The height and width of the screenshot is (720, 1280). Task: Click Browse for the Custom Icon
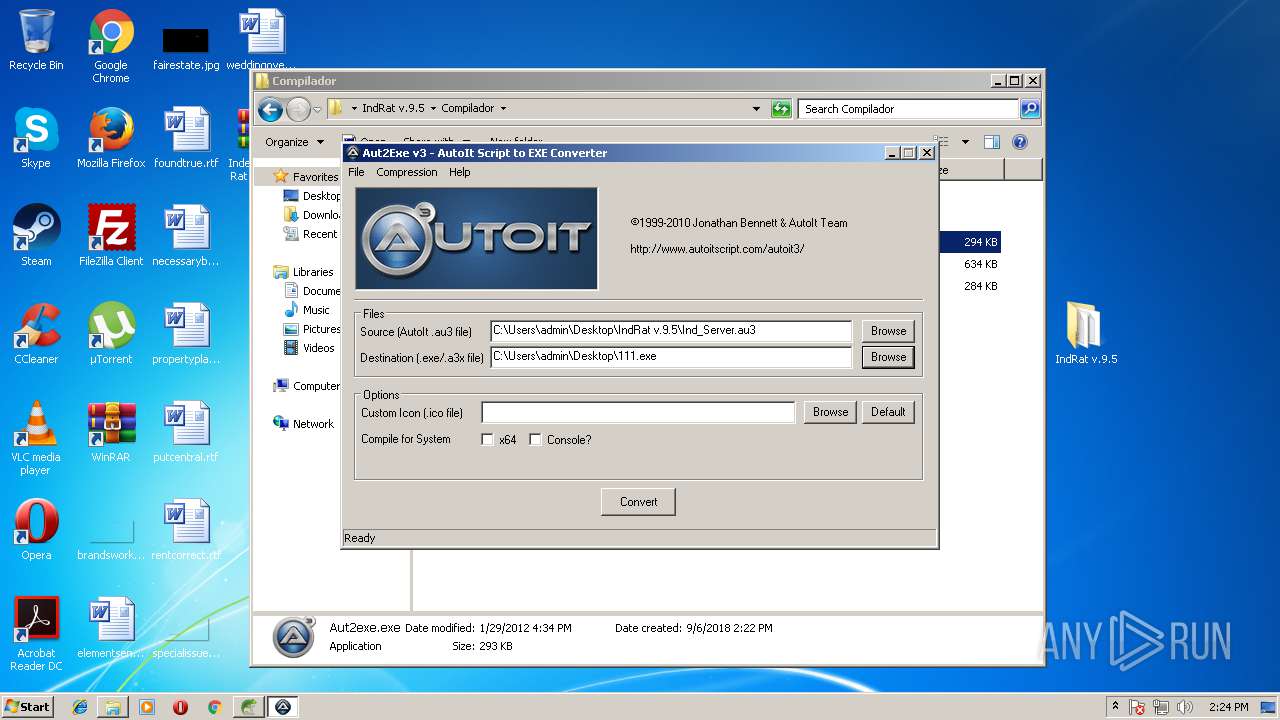coord(830,412)
